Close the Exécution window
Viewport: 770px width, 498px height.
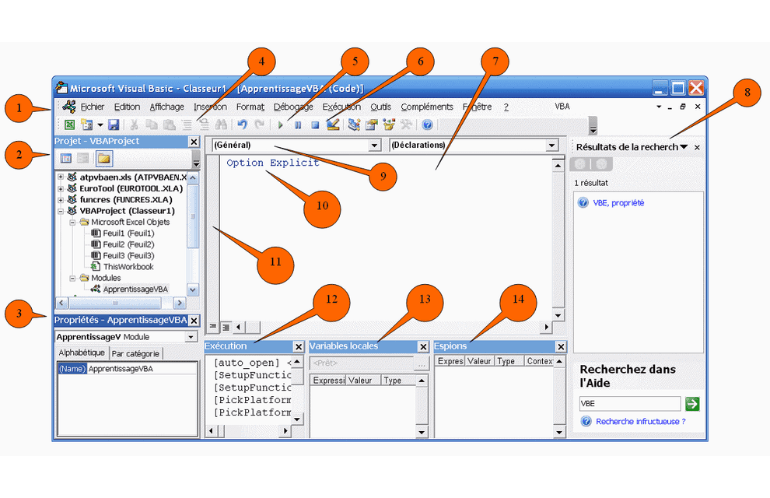[299, 347]
